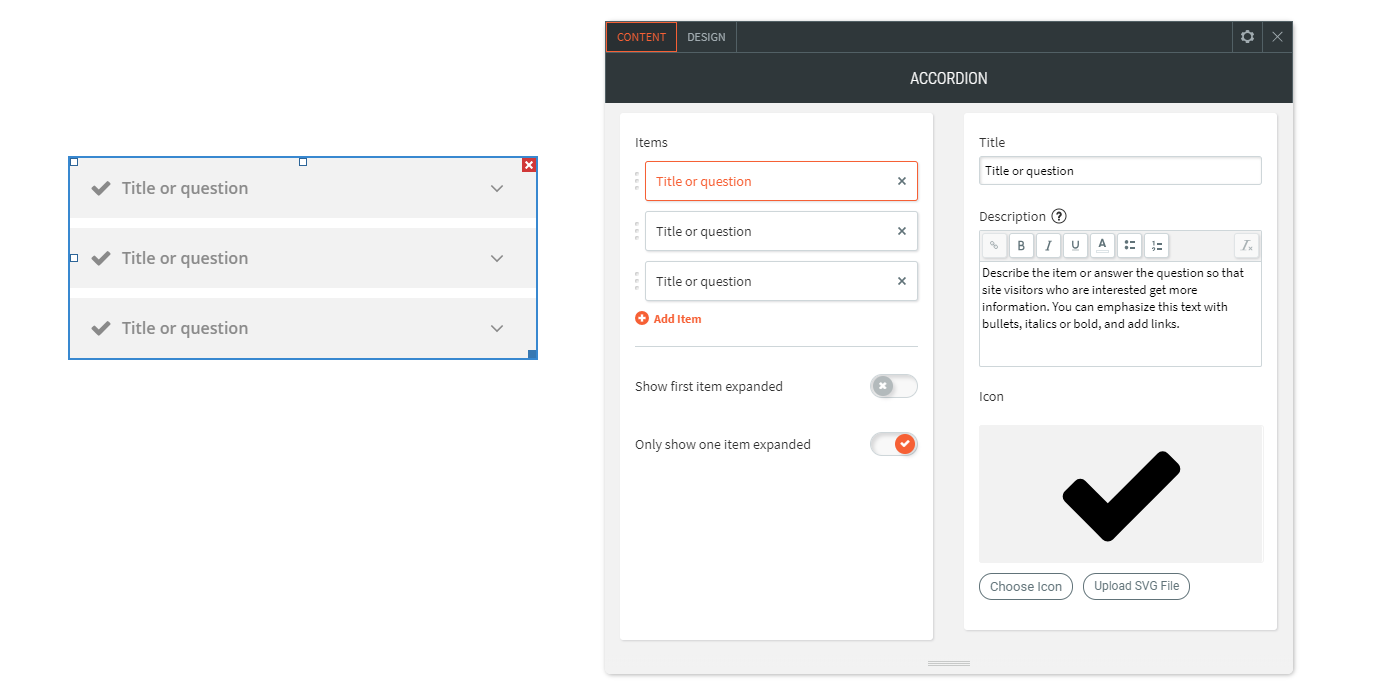Apply italic formatting to the description
This screenshot has width=1396, height=695.
[1048, 245]
